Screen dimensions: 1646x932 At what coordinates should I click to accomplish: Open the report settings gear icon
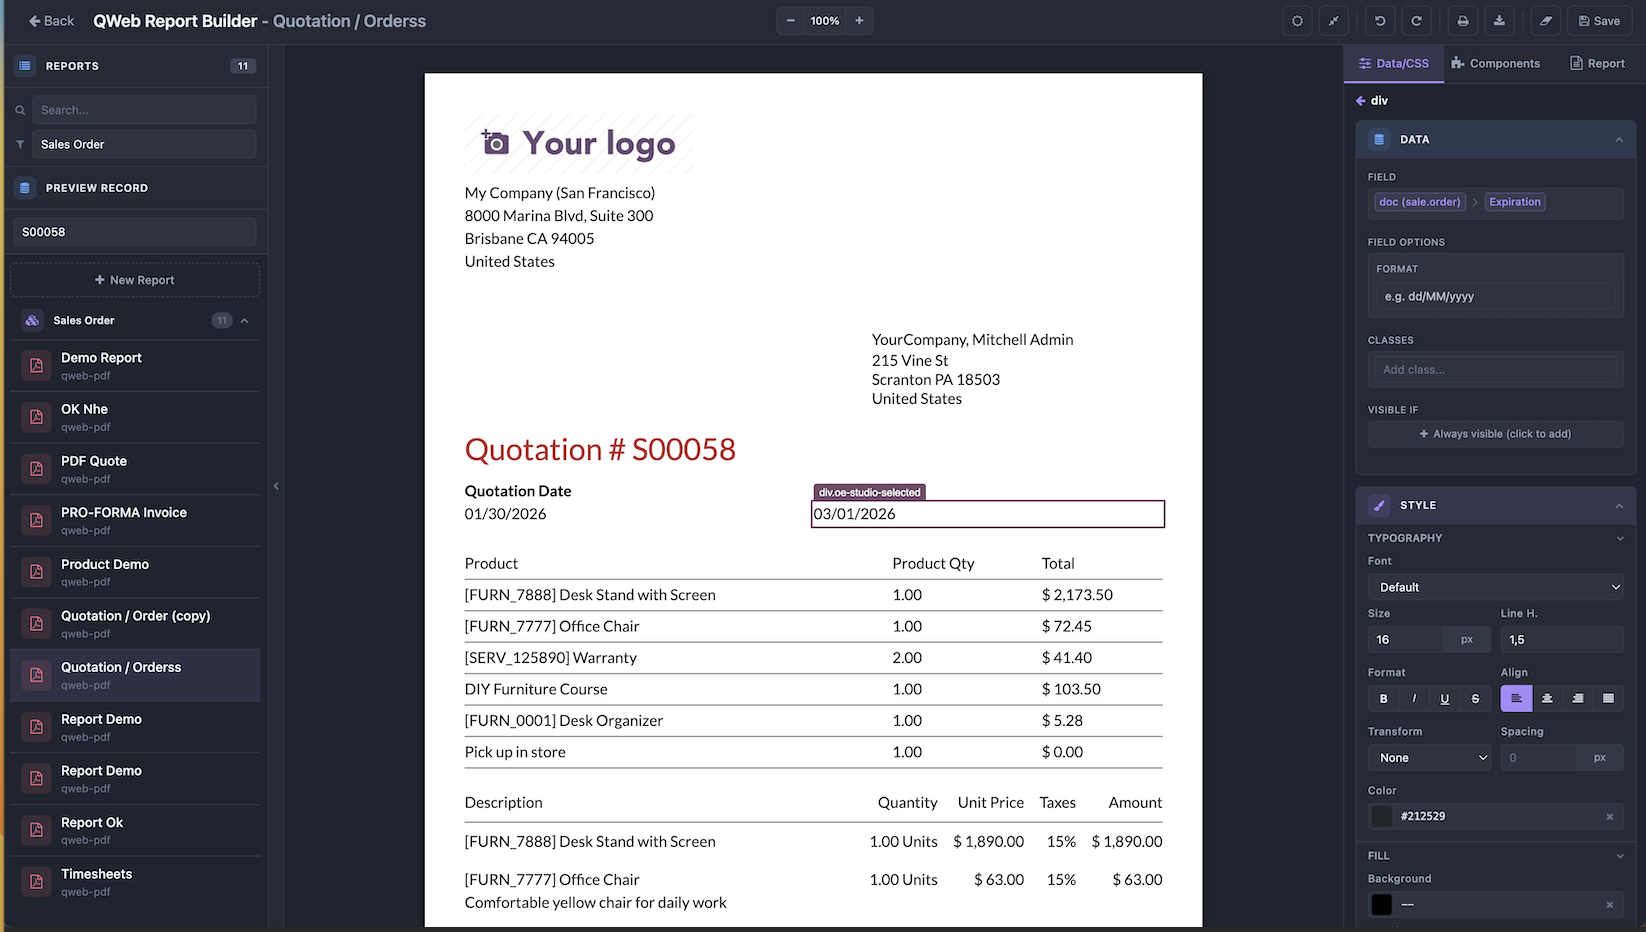(x=1297, y=20)
